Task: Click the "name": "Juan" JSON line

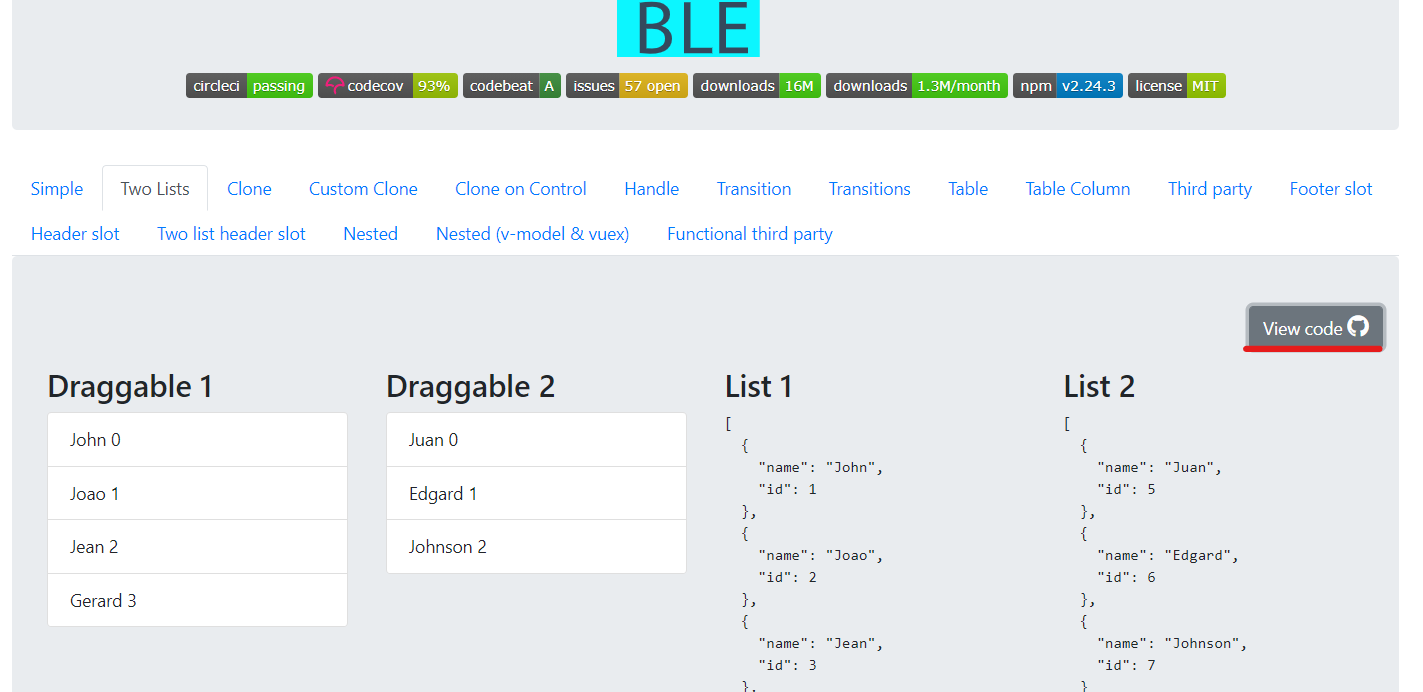Action: pyautogui.click(x=1160, y=467)
